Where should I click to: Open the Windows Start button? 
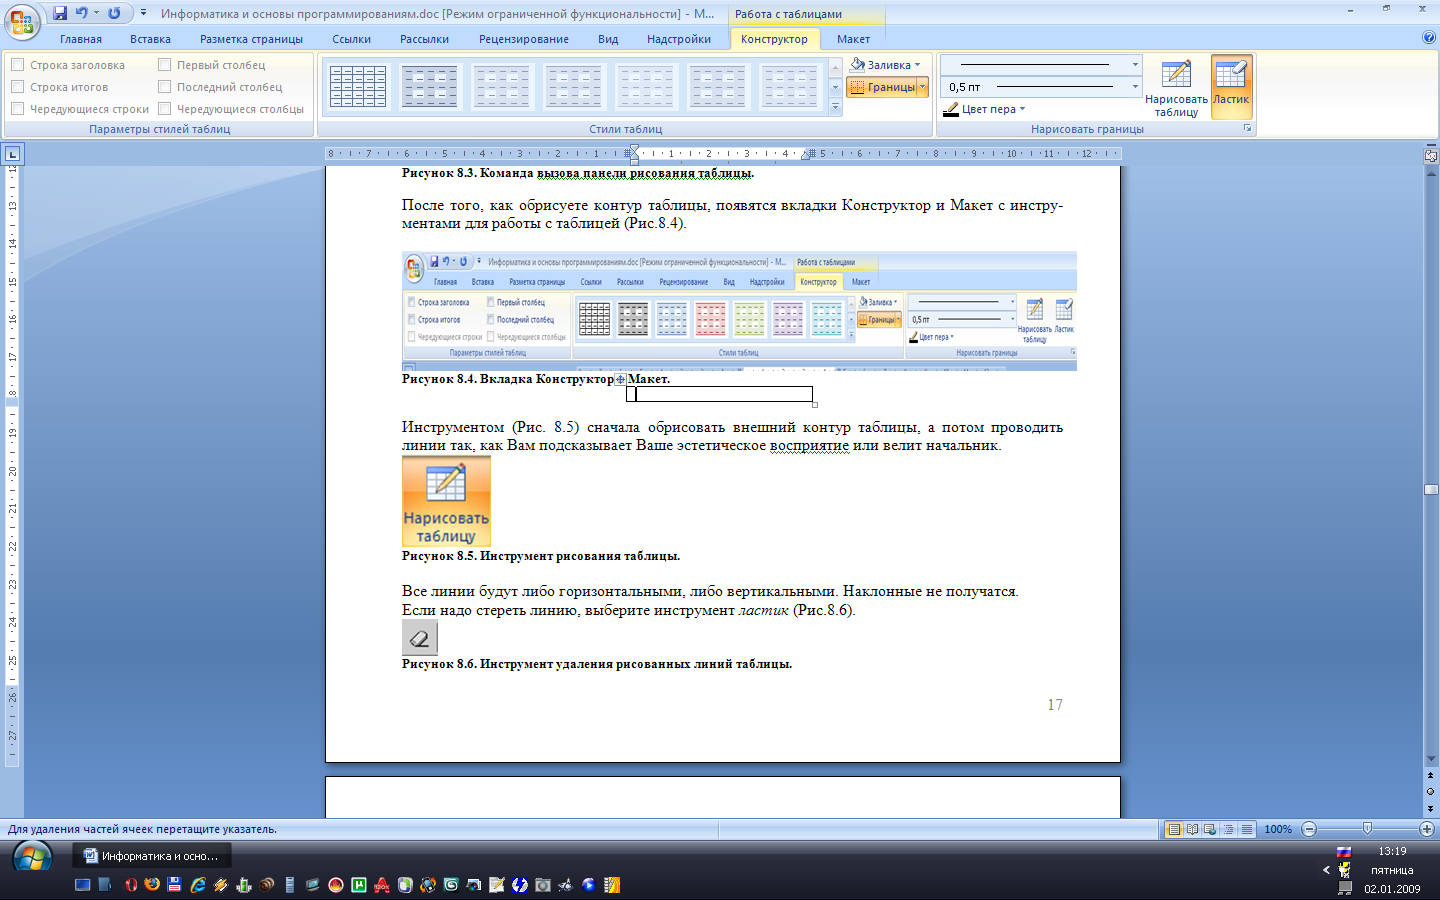point(32,857)
